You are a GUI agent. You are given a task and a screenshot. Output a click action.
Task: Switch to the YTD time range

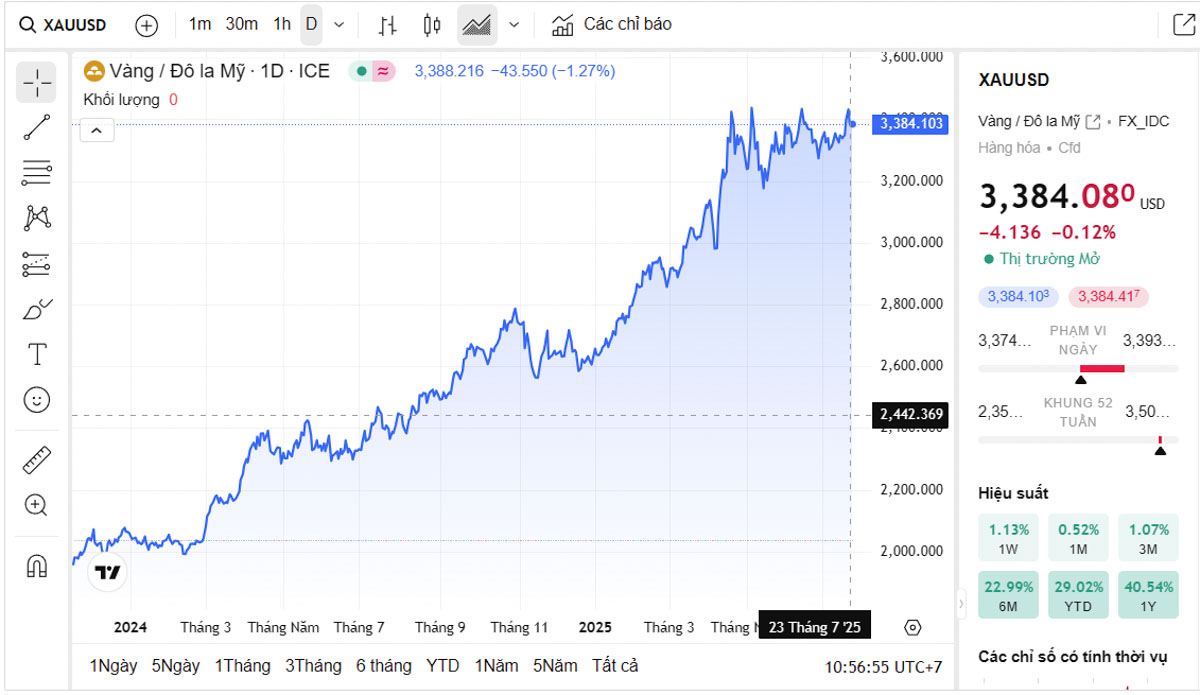point(442,666)
